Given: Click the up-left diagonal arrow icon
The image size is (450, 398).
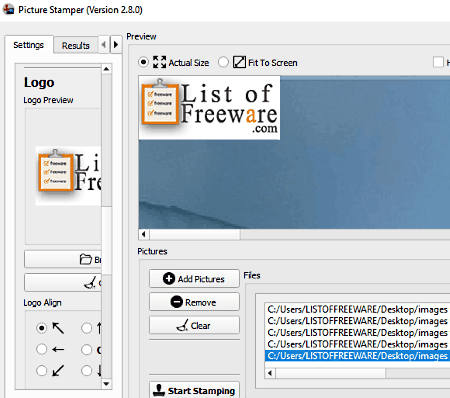Looking at the screenshot, I should (x=58, y=328).
